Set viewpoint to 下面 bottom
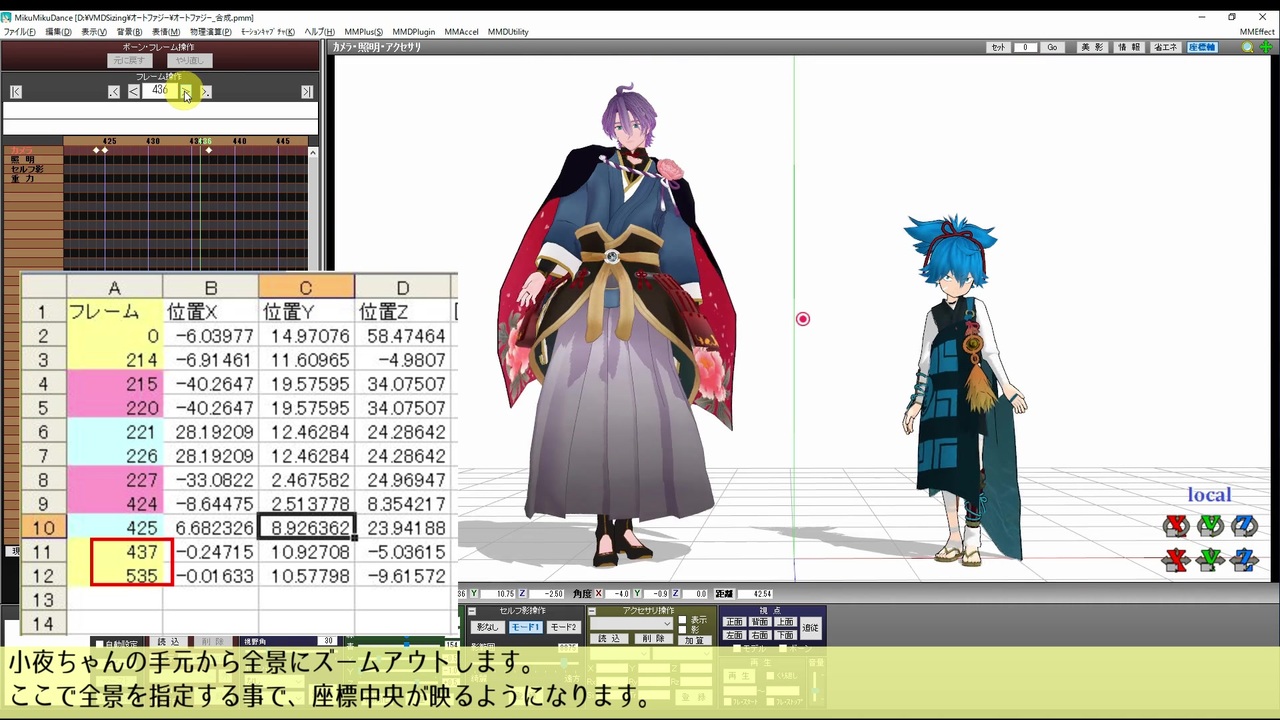This screenshot has height=720, width=1280. [x=786, y=635]
